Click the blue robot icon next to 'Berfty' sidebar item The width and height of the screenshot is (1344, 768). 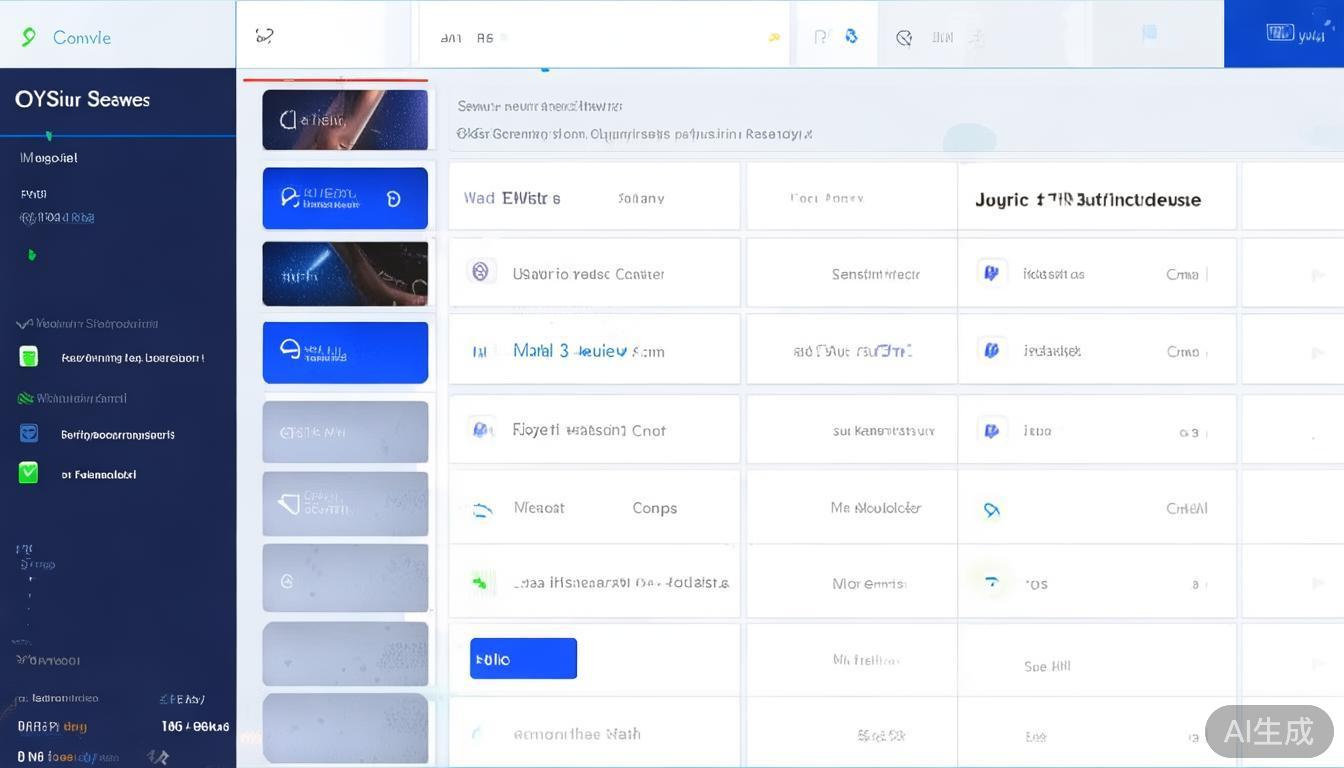tap(29, 434)
